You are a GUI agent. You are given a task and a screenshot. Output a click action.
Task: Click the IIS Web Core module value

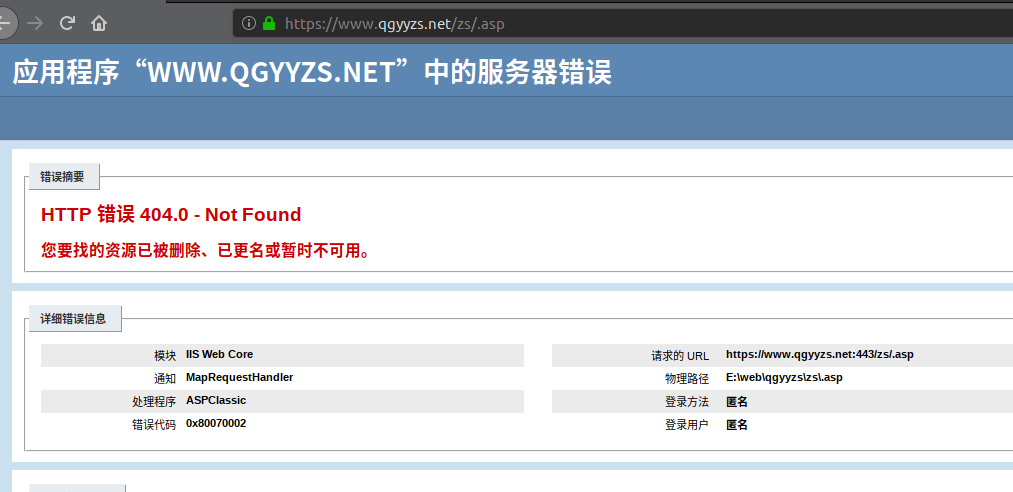(x=220, y=354)
